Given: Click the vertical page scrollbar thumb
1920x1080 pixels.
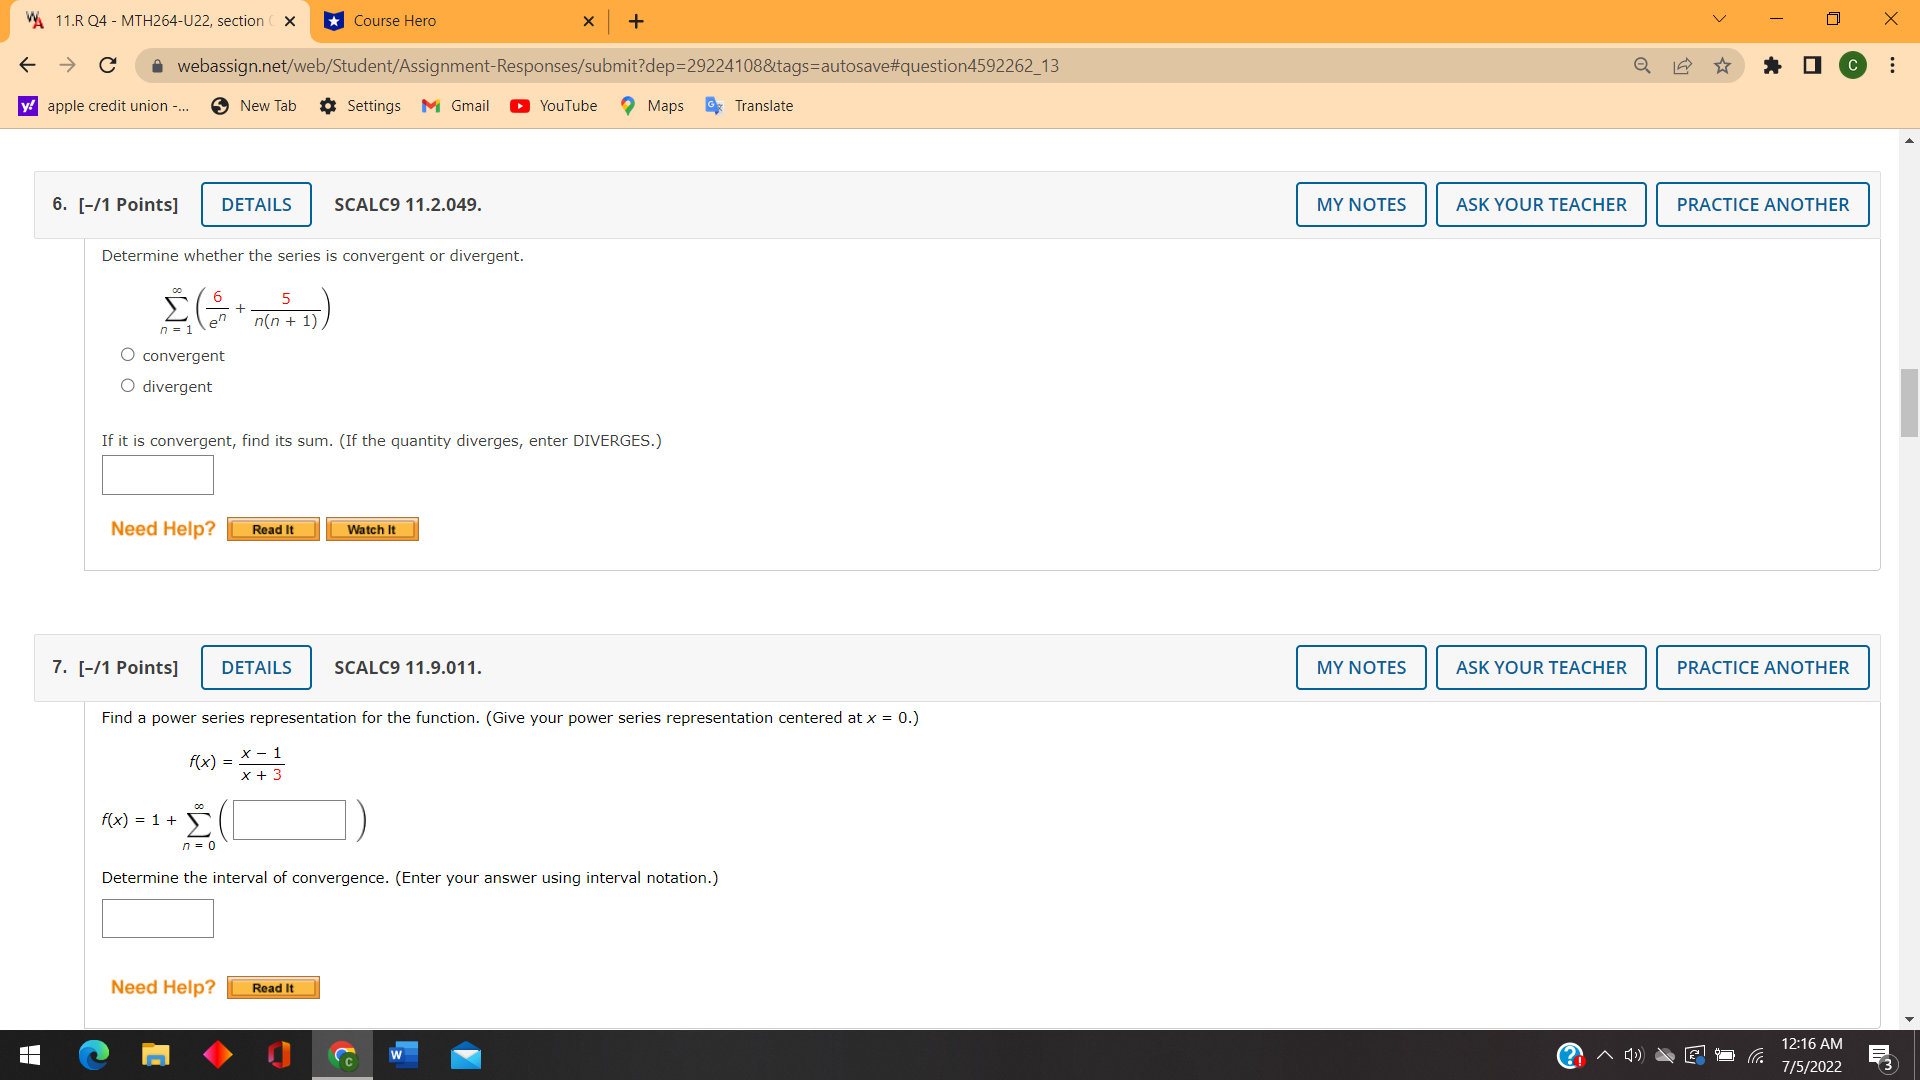Looking at the screenshot, I should (x=1909, y=403).
